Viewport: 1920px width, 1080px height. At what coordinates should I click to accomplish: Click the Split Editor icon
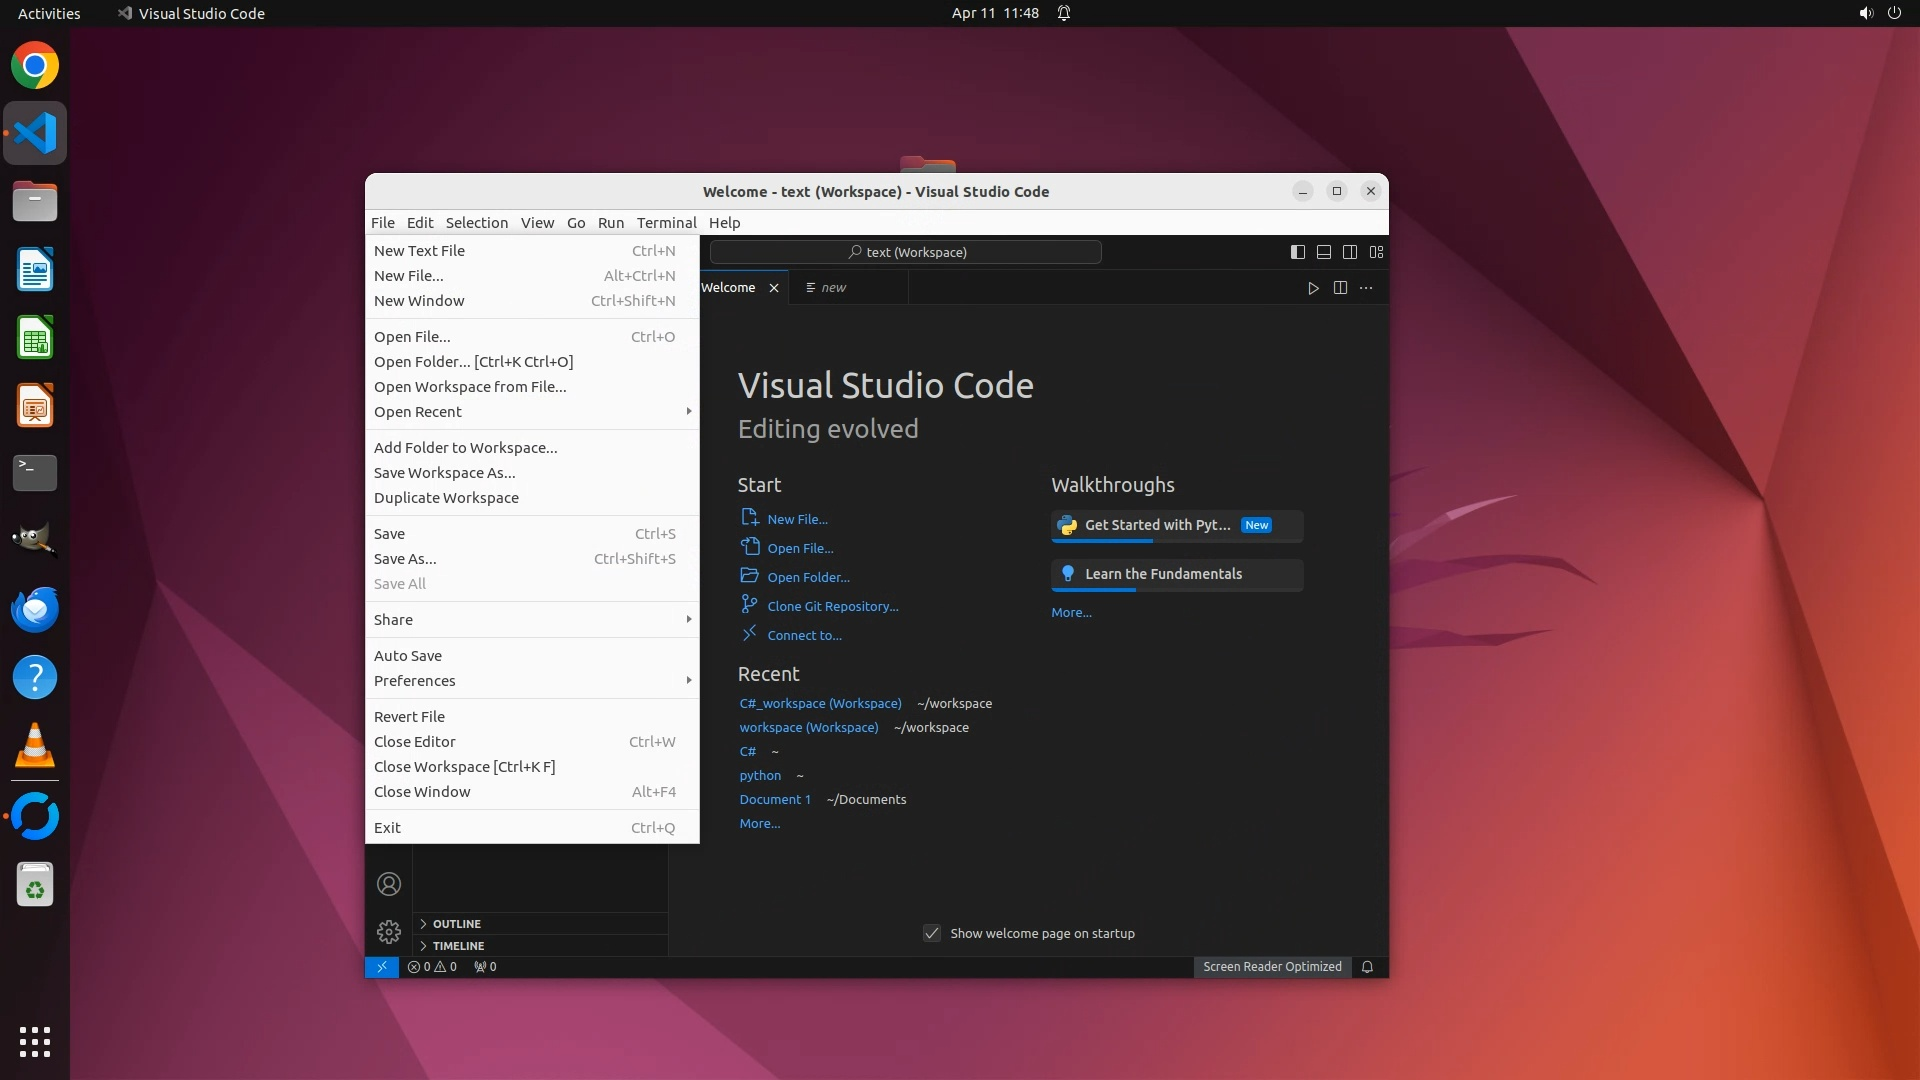[1340, 288]
